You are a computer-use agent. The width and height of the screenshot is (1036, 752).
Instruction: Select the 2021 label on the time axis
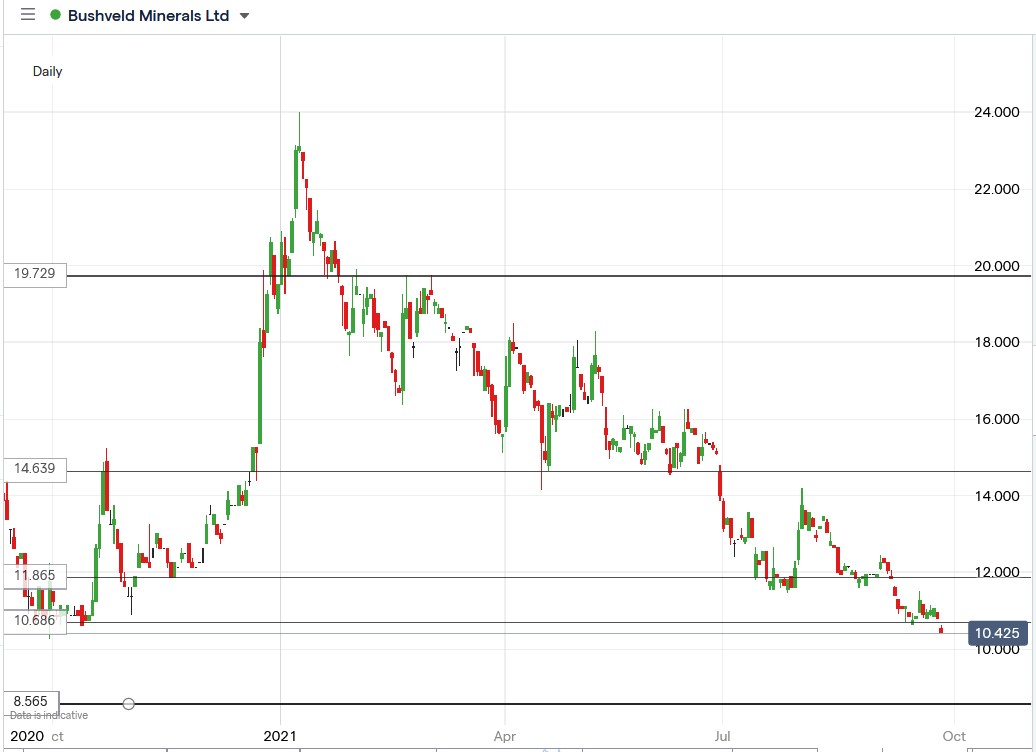click(x=281, y=735)
